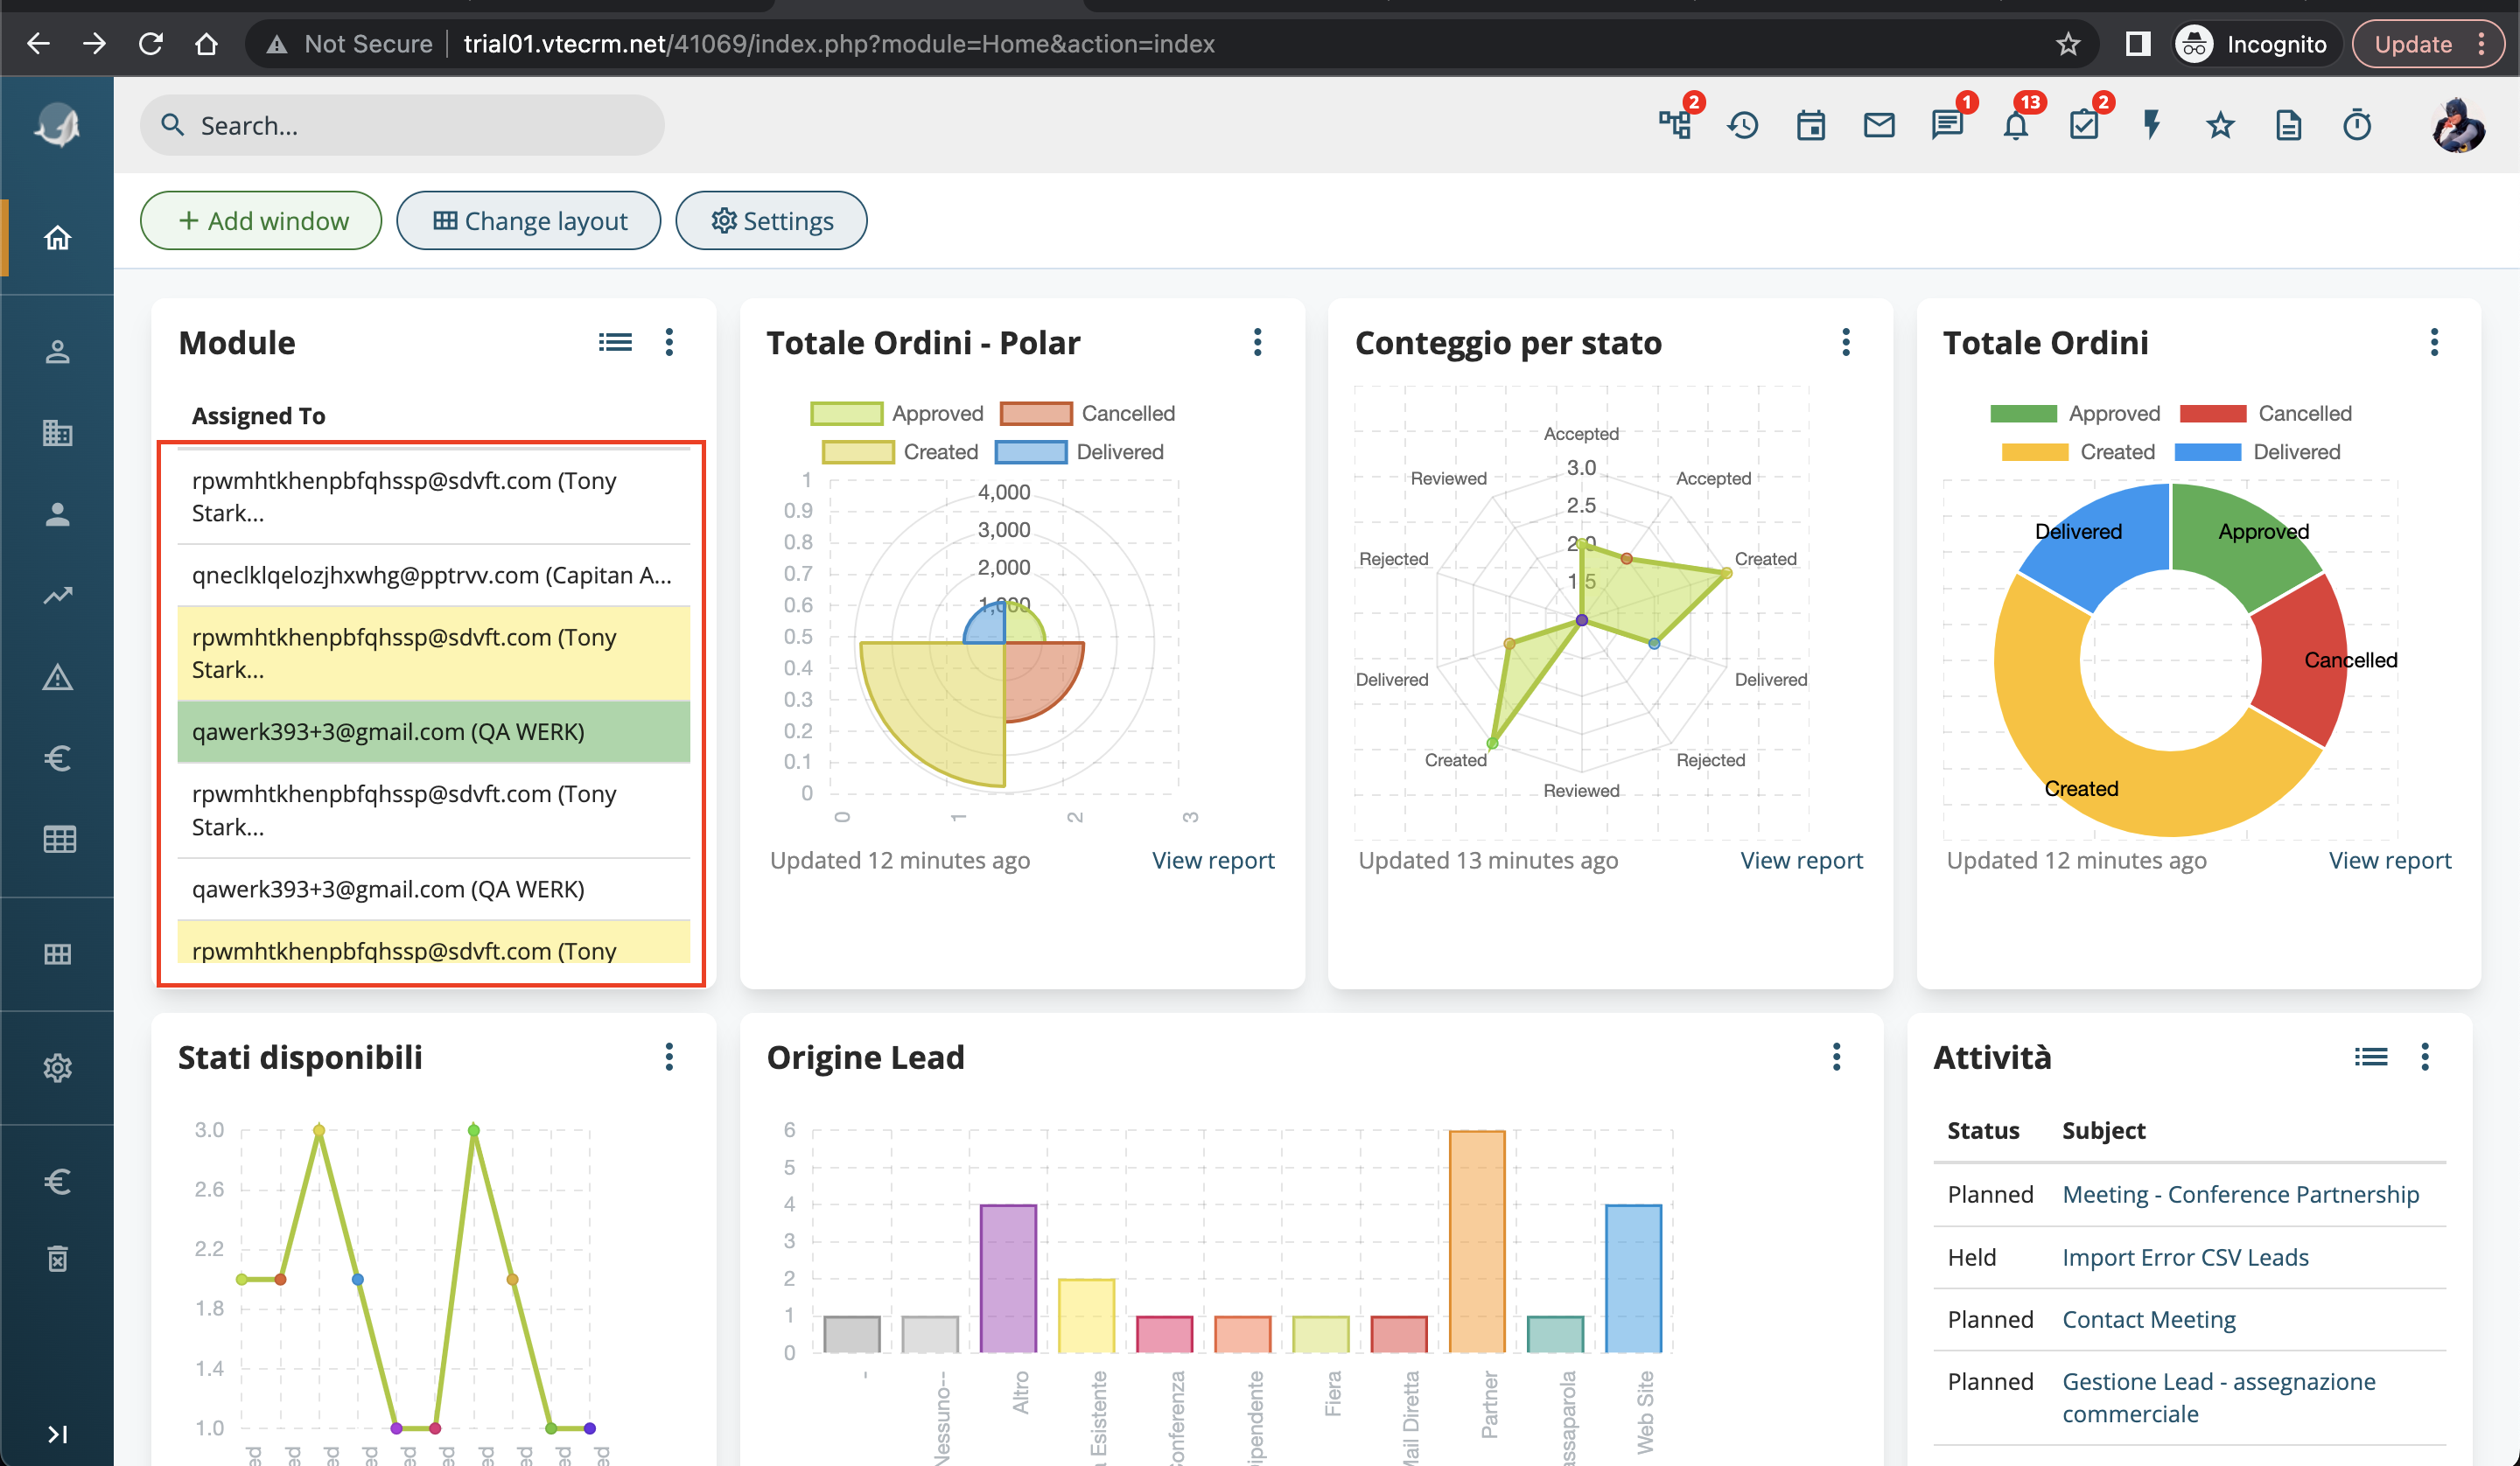Open the chat messages icon with badge 1
The height and width of the screenshot is (1466, 2520).
click(x=1947, y=125)
